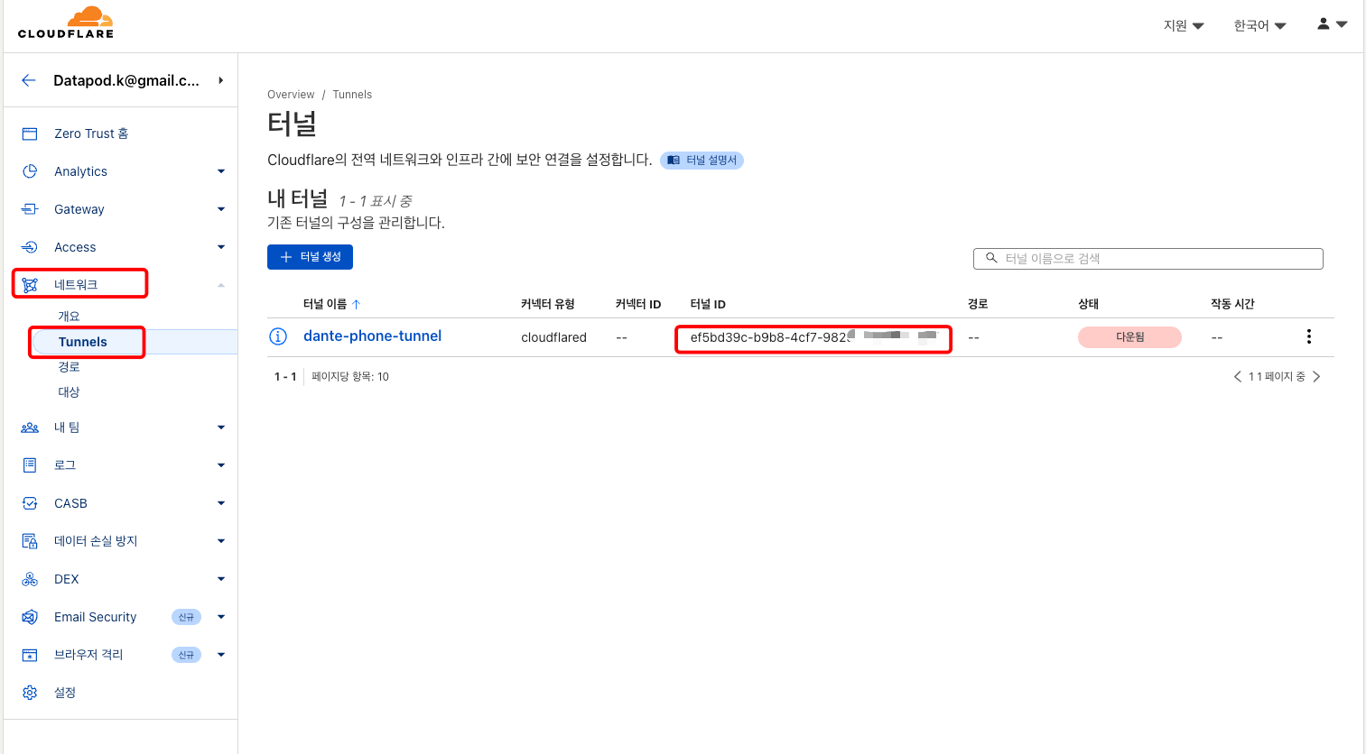
Task: Expand the Email Security menu arrow
Action: 221,618
